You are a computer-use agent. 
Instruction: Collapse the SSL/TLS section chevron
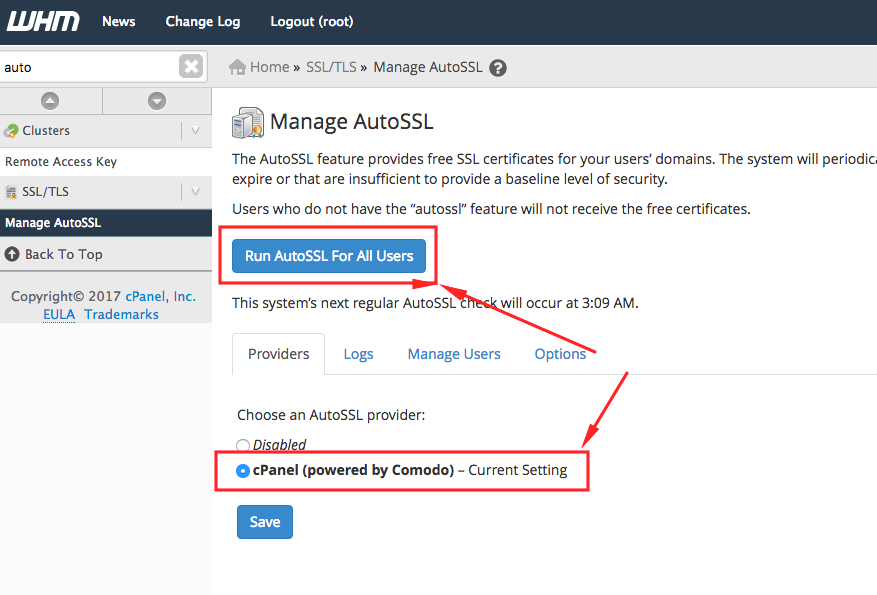(x=195, y=192)
